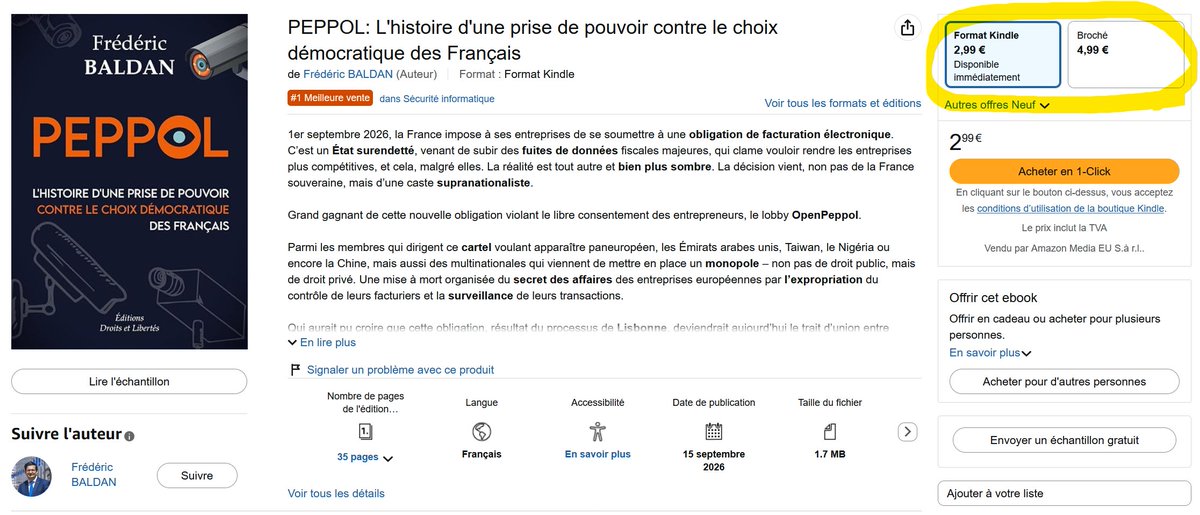Buy now with Acheter en 1-Click
Image resolution: width=1200 pixels, height=515 pixels.
[x=1064, y=171]
